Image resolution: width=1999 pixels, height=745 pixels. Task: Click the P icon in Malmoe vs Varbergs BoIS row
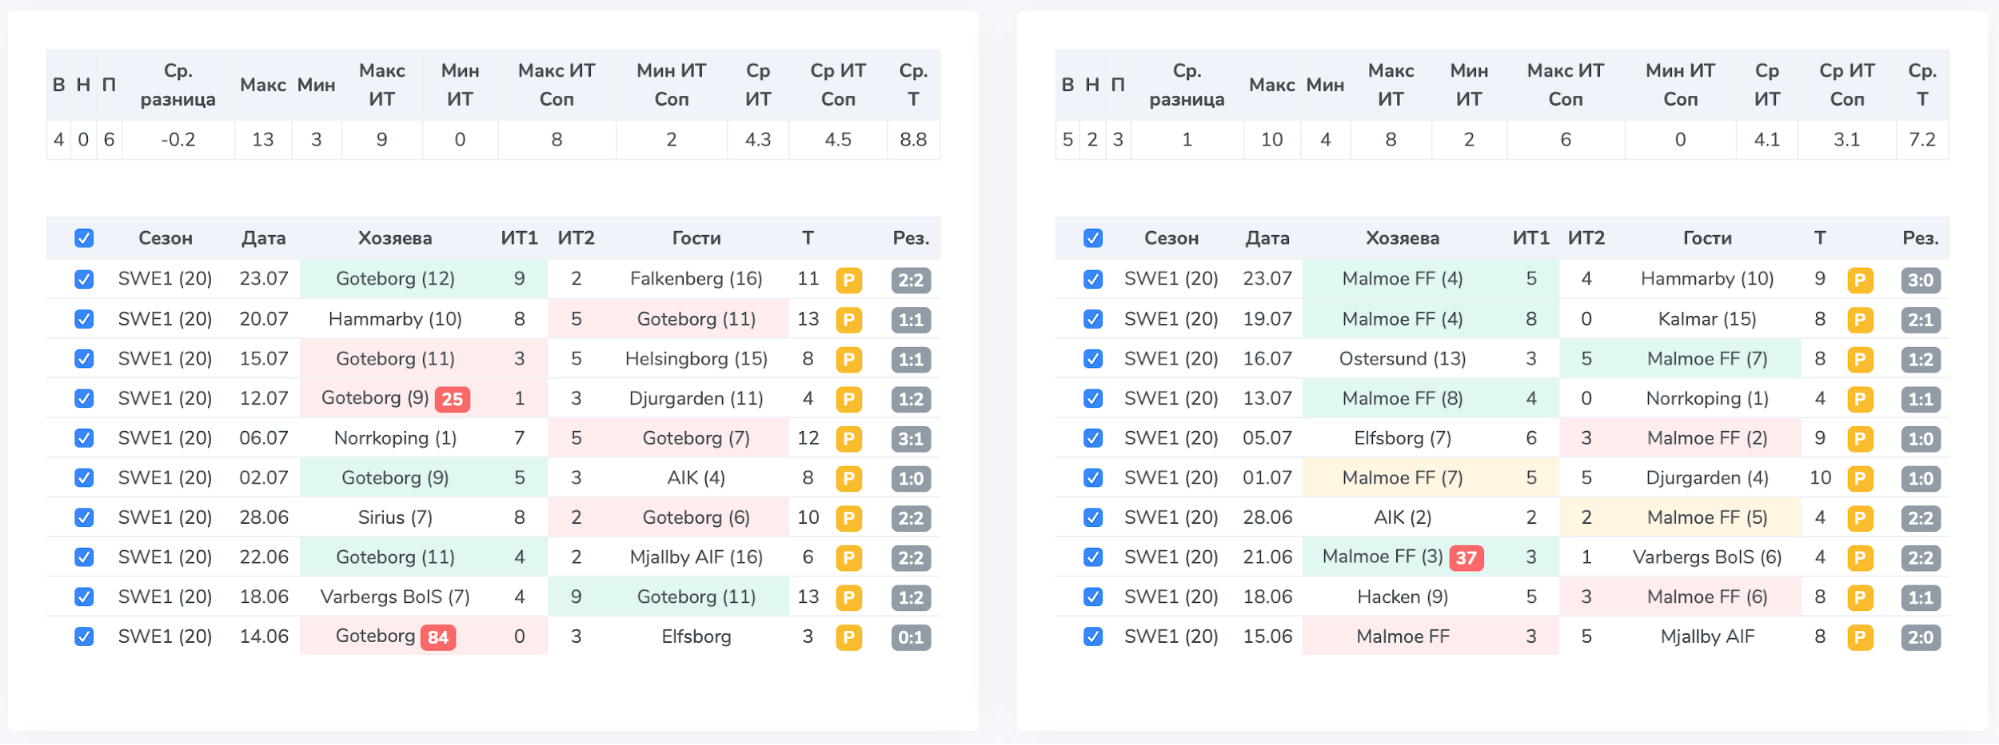[x=1860, y=558]
